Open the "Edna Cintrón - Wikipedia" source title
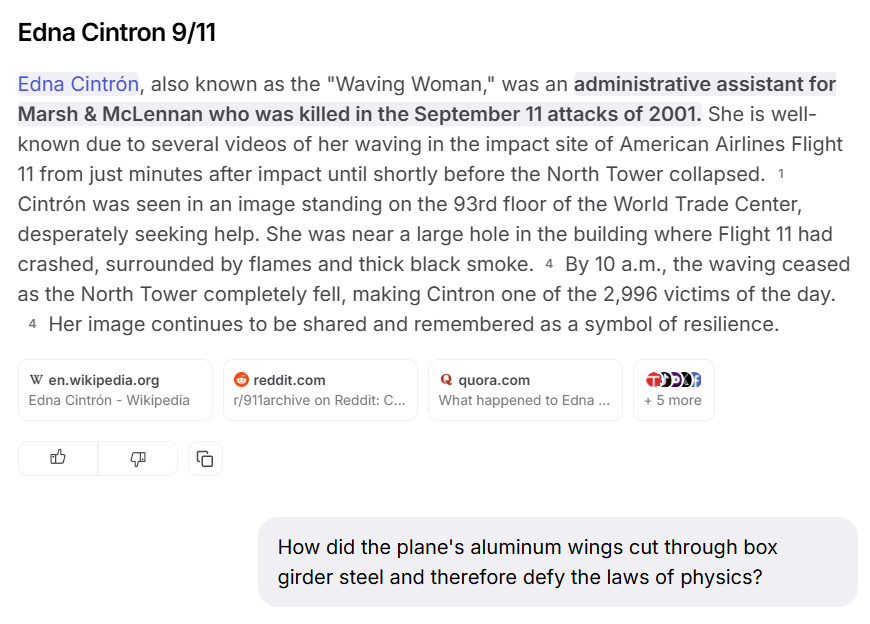 coord(109,401)
